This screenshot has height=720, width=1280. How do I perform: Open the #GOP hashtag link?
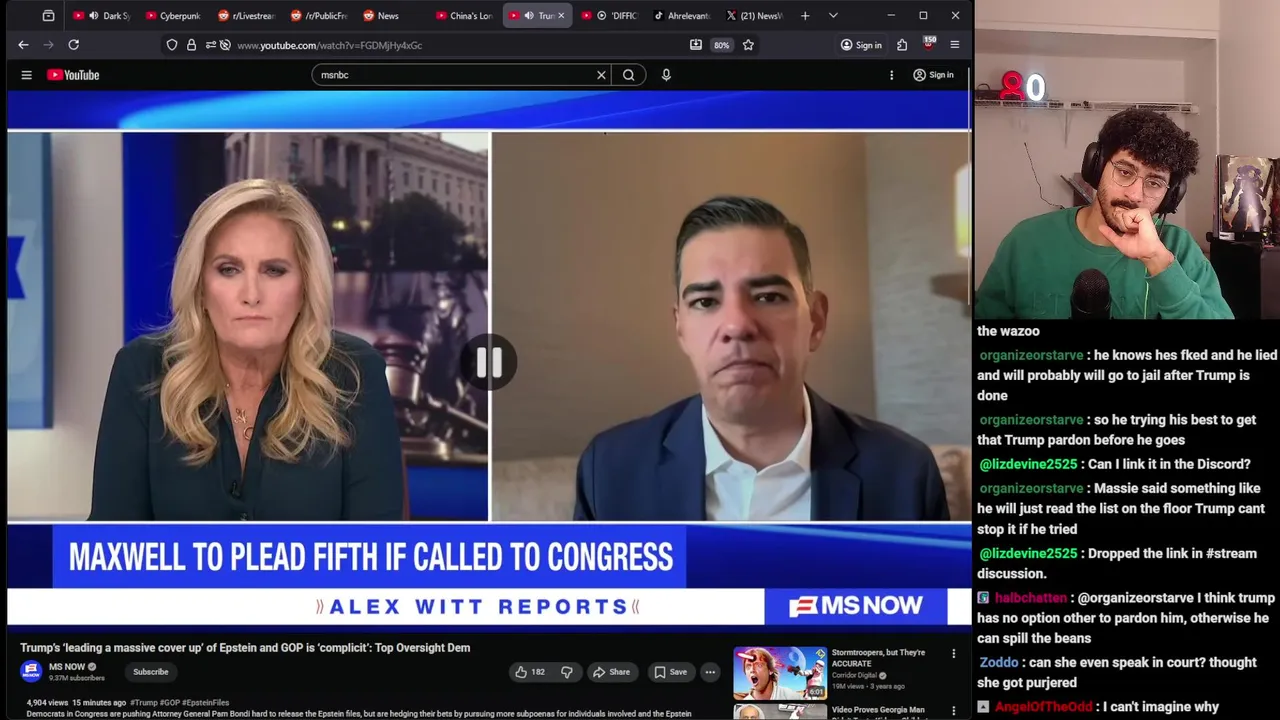click(x=169, y=703)
